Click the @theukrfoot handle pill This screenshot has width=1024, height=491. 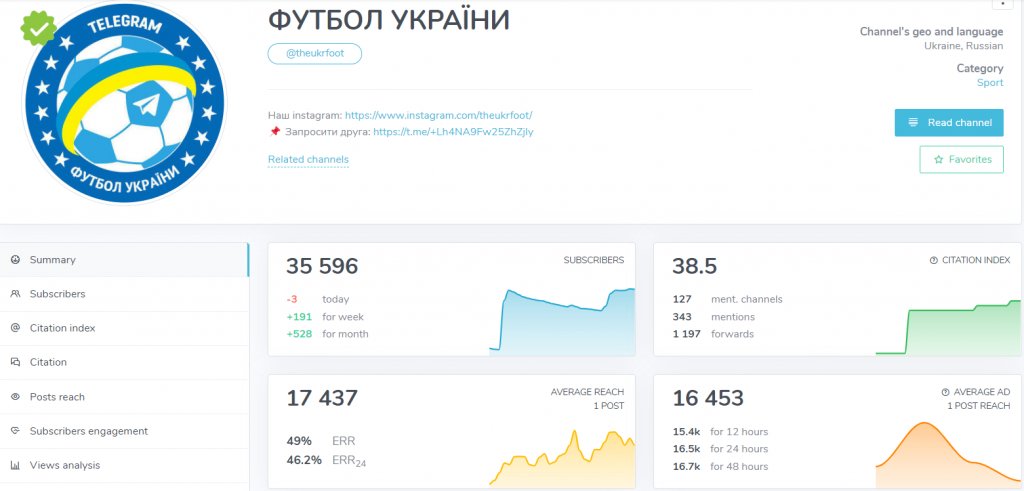[x=315, y=54]
